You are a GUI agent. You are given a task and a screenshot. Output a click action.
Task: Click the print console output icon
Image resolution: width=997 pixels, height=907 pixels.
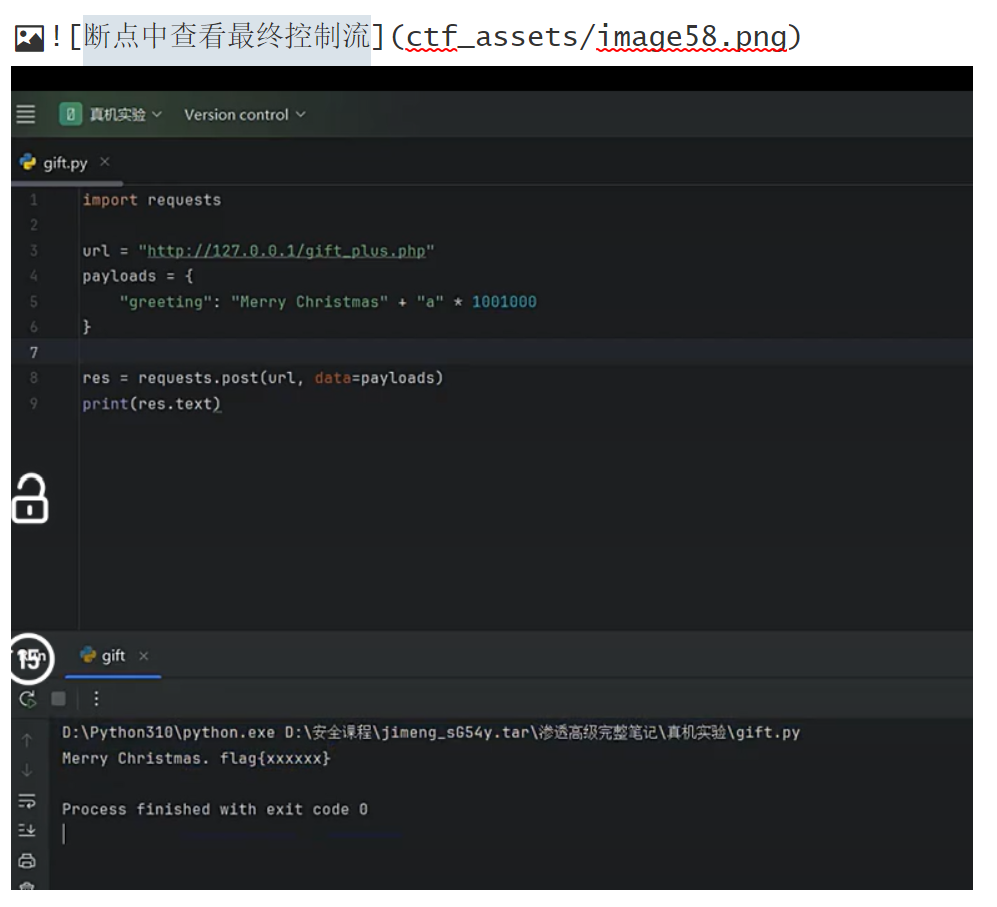click(x=27, y=861)
